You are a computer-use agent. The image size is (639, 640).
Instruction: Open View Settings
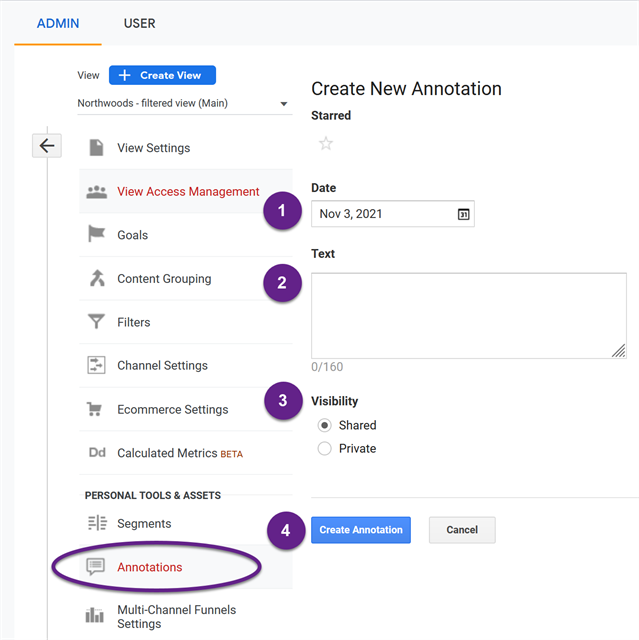[186, 148]
